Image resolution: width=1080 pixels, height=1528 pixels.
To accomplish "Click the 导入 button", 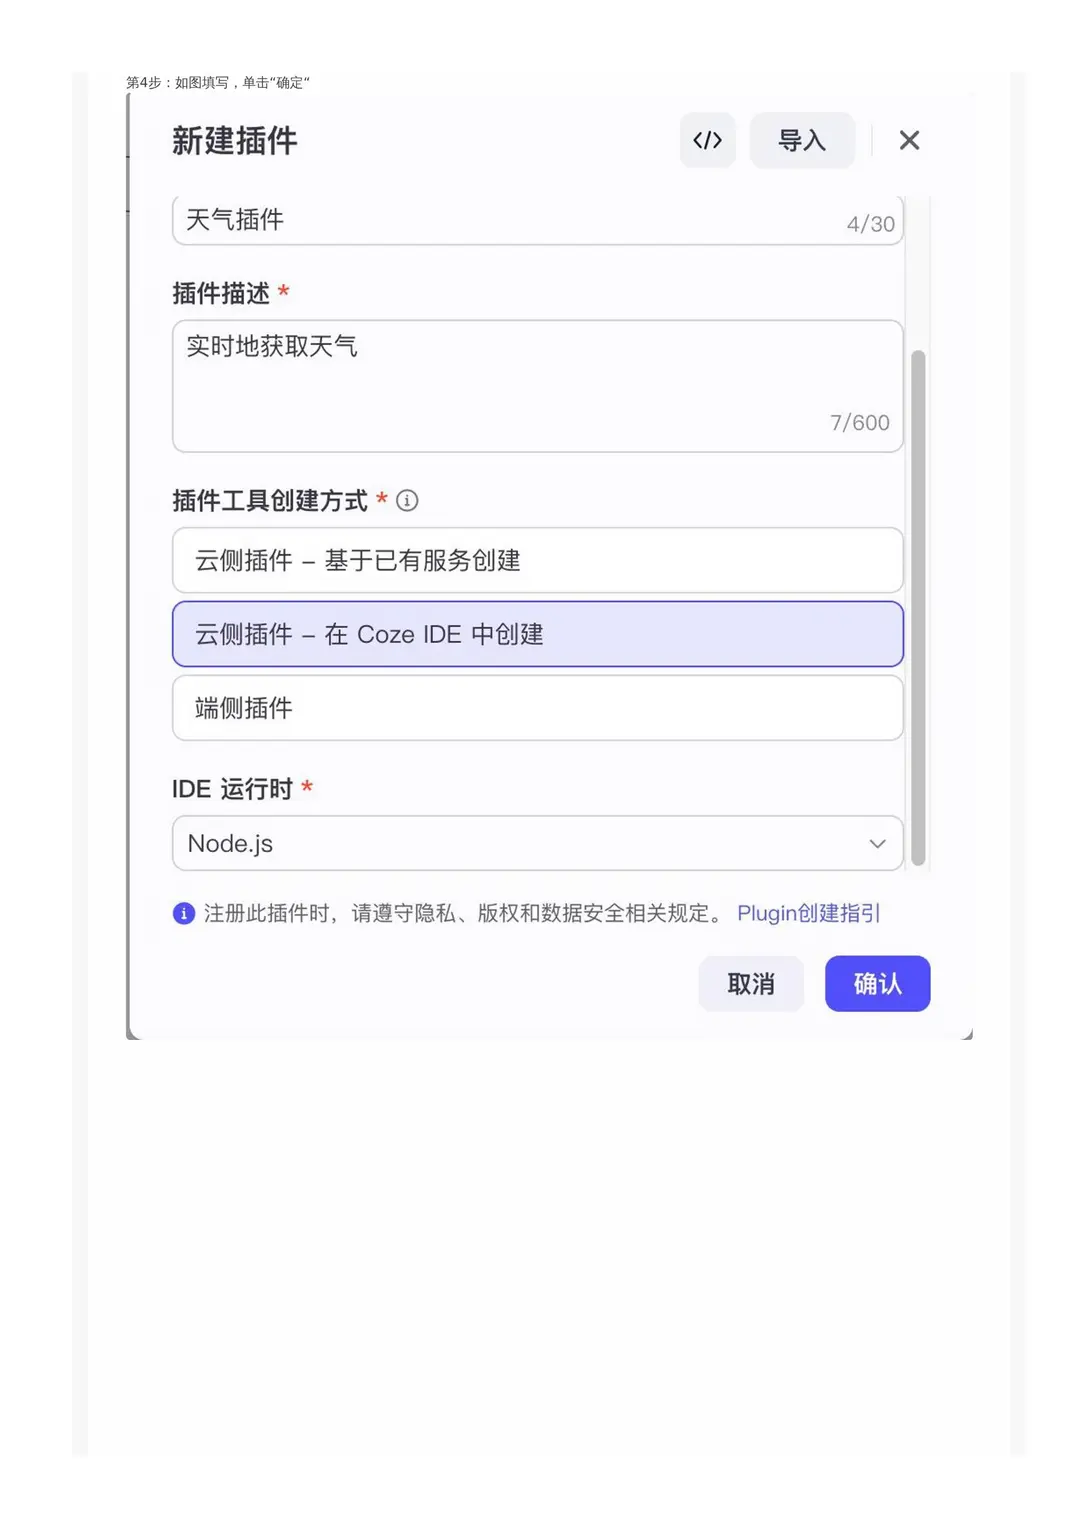I will pyautogui.click(x=802, y=140).
